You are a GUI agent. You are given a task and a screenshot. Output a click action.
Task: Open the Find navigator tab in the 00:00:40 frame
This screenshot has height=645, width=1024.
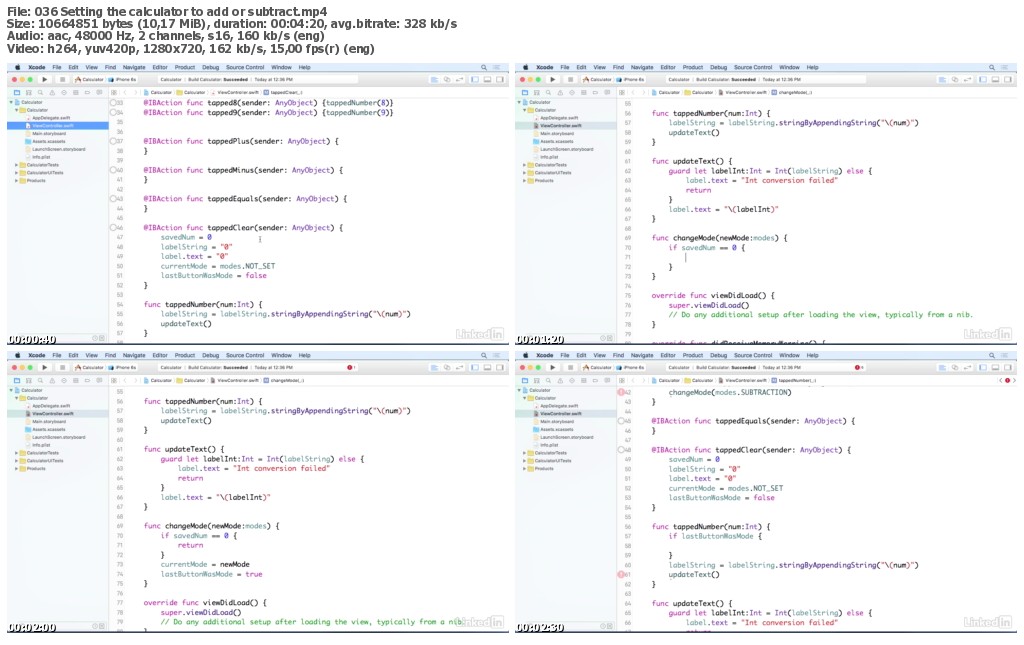coord(40,93)
